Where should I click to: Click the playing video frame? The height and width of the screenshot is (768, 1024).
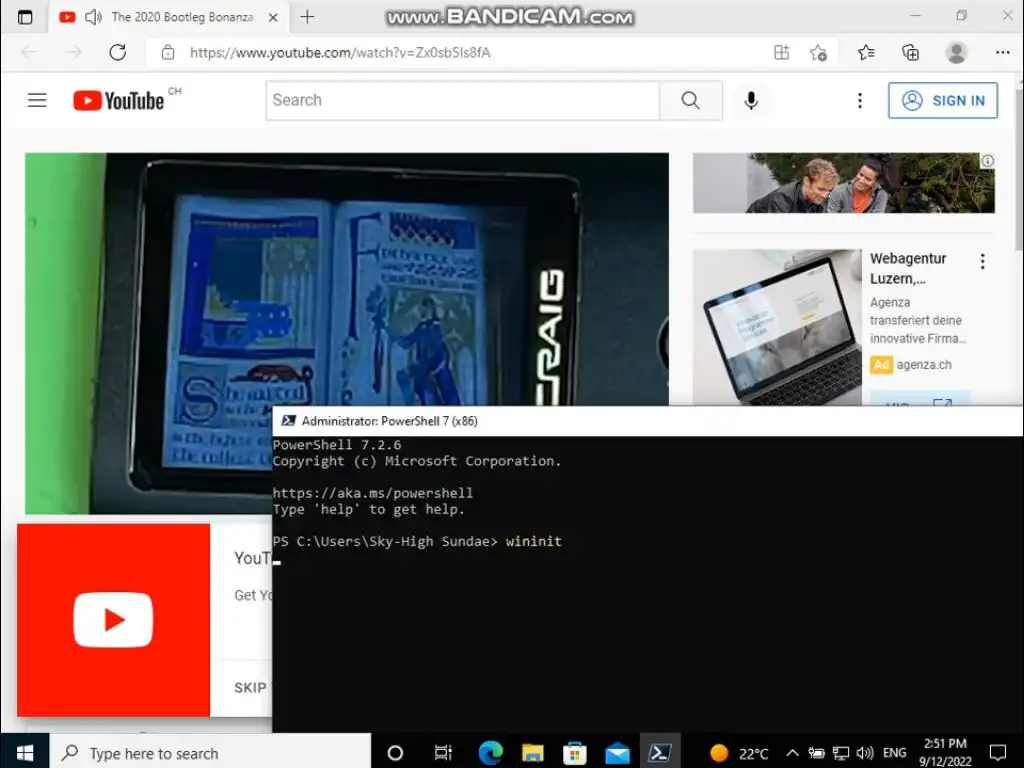347,279
